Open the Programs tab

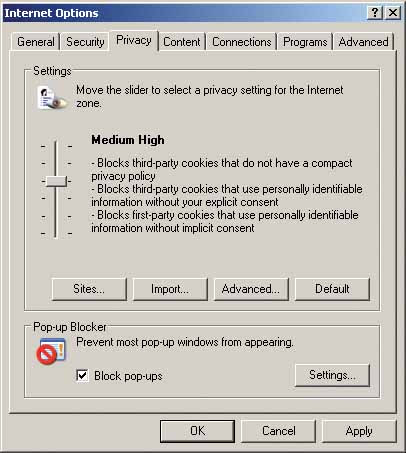[305, 42]
